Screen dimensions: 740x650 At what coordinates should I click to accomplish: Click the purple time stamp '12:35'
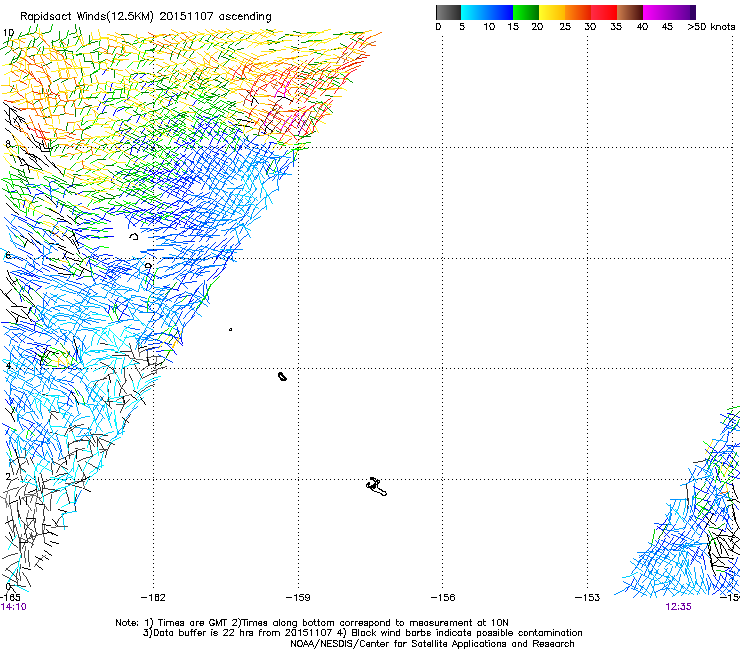click(678, 607)
